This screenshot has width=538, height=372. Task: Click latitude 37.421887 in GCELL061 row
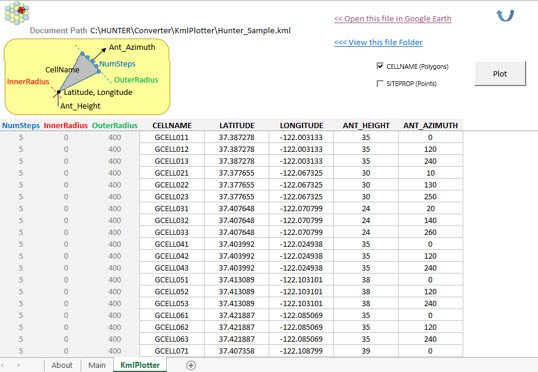[237, 315]
